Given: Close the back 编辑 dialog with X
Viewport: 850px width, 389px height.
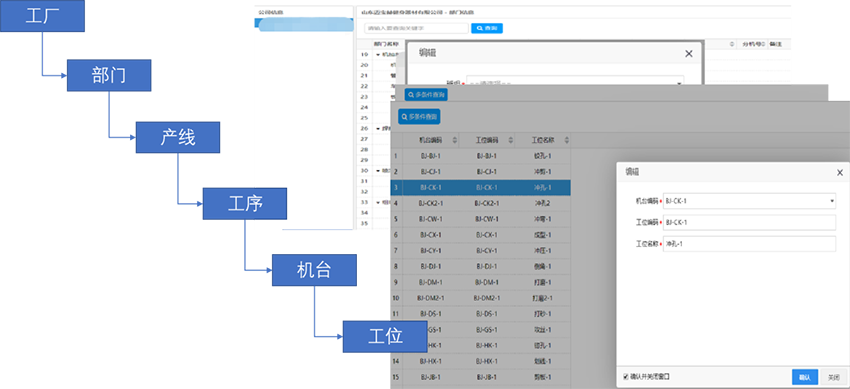Looking at the screenshot, I should (x=688, y=54).
